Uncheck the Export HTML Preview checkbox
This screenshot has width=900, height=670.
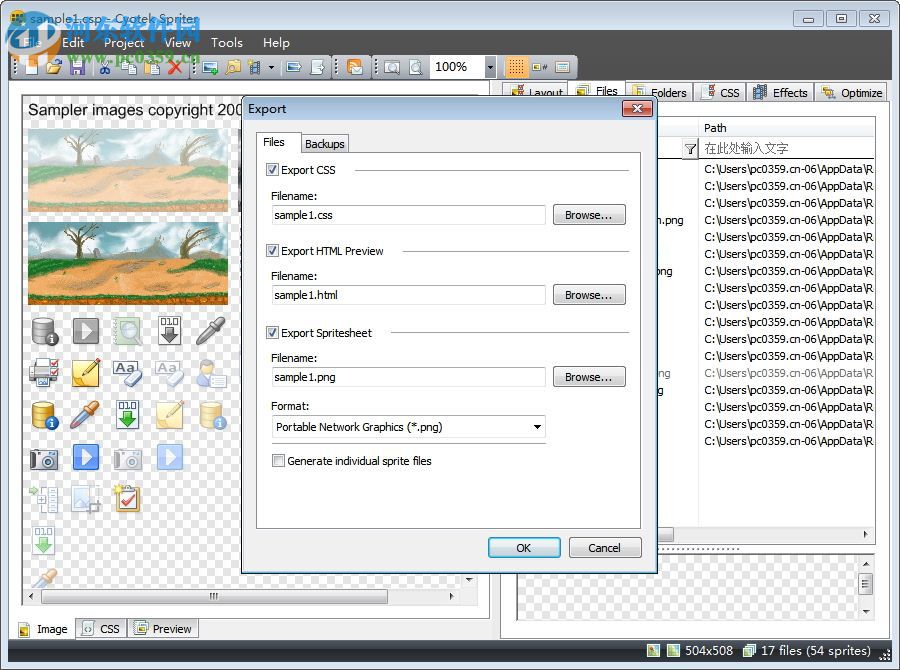point(273,251)
